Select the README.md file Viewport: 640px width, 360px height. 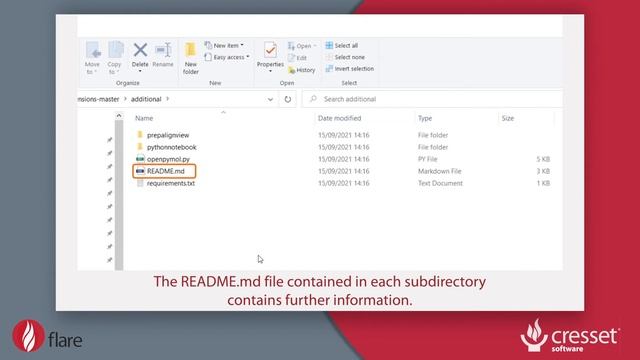point(166,171)
